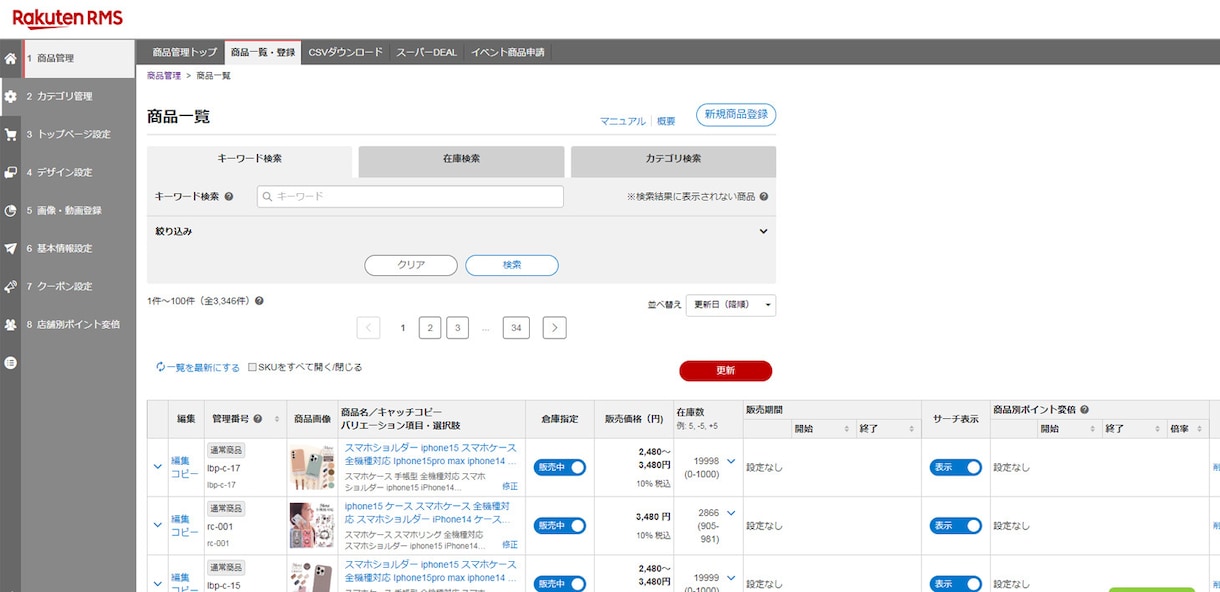Image resolution: width=1220 pixels, height=592 pixels.
Task: Expand stock chevron next to 19999
Action: (731, 577)
